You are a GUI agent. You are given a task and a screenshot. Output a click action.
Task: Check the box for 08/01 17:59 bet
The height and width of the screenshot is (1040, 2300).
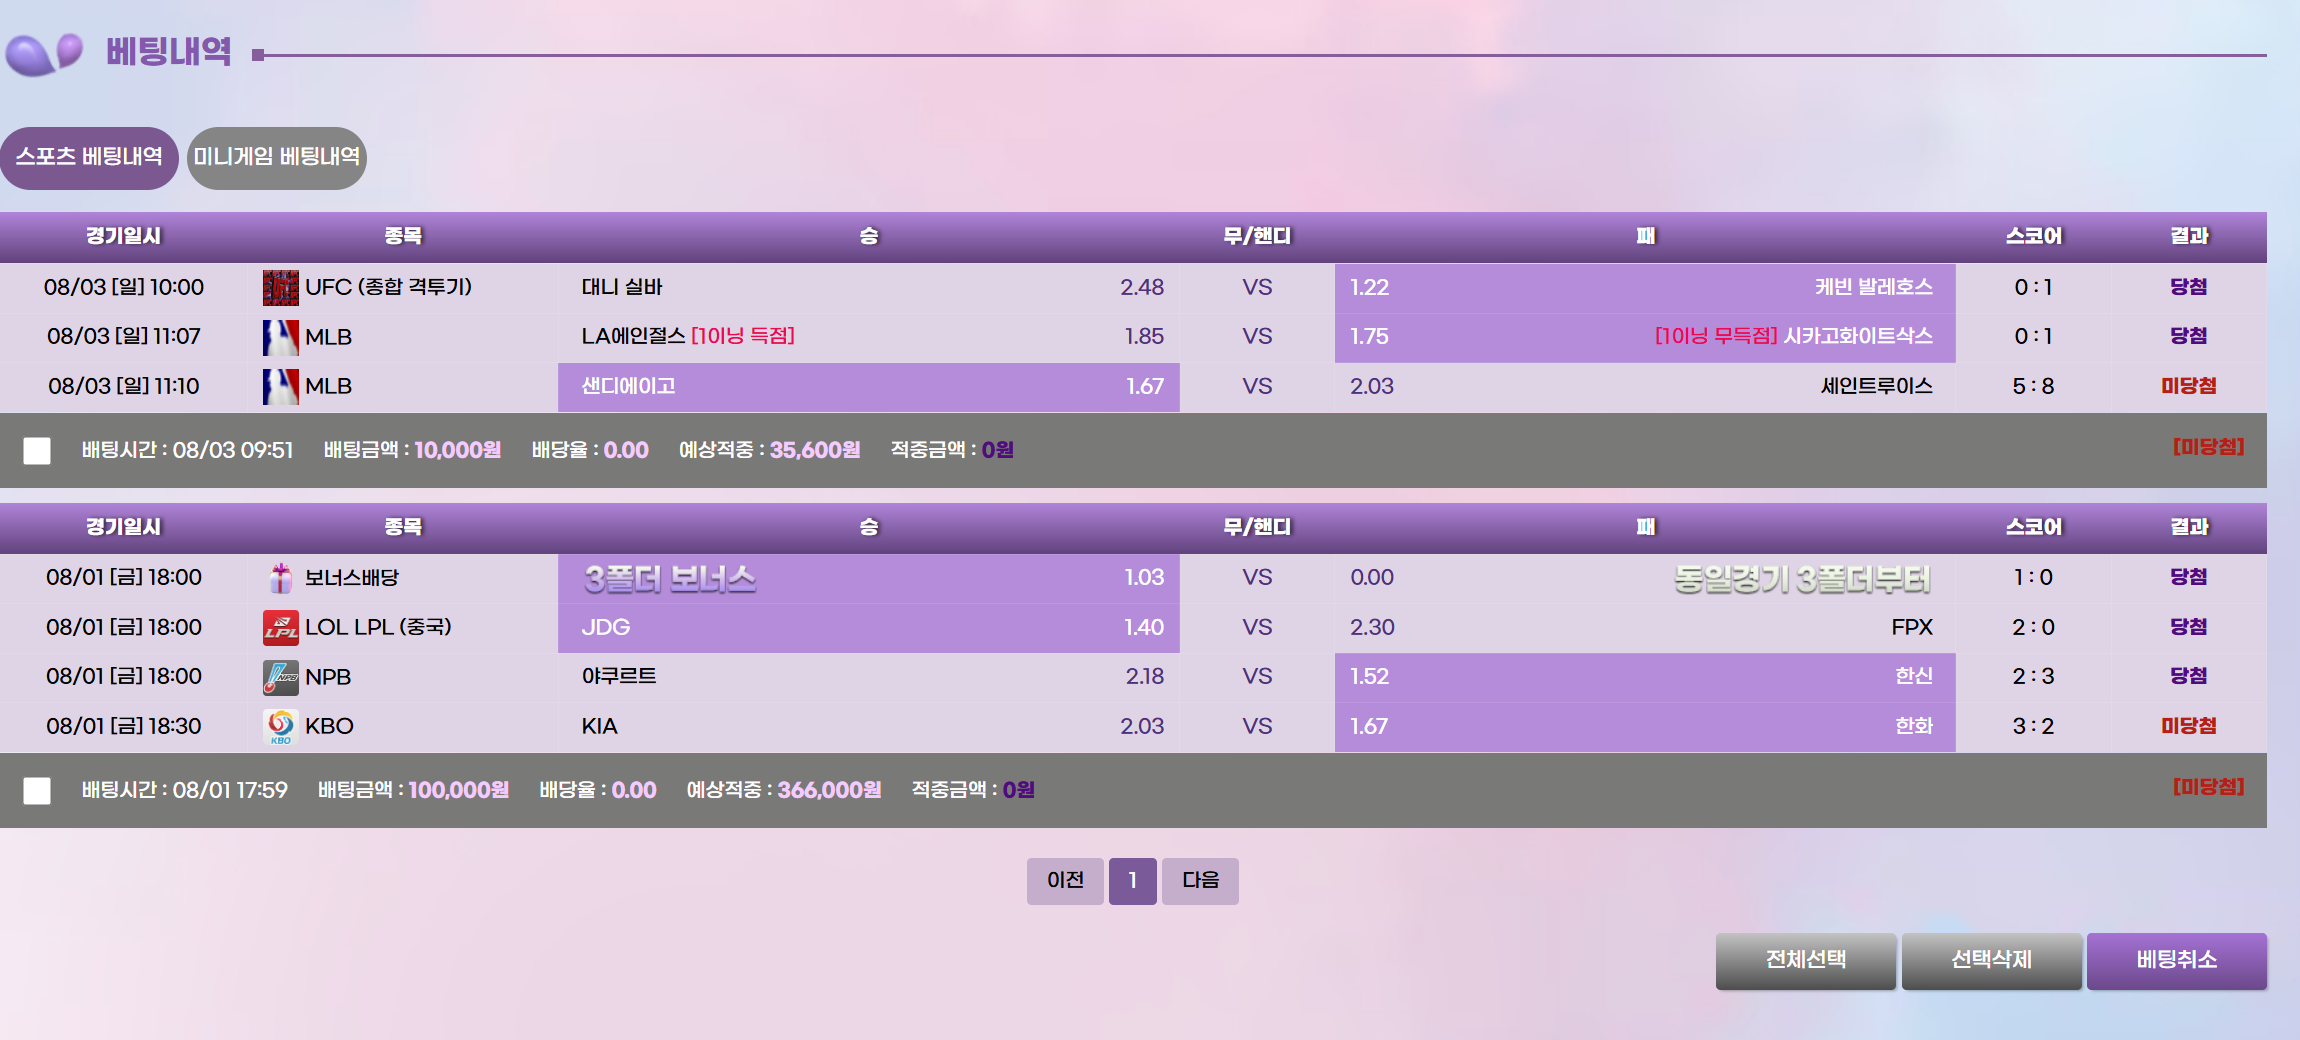point(37,791)
